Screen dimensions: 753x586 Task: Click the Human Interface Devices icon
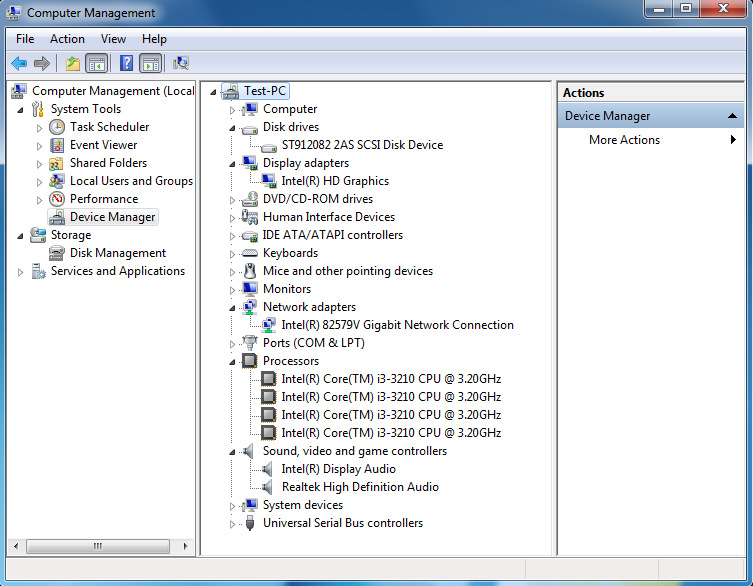[250, 217]
